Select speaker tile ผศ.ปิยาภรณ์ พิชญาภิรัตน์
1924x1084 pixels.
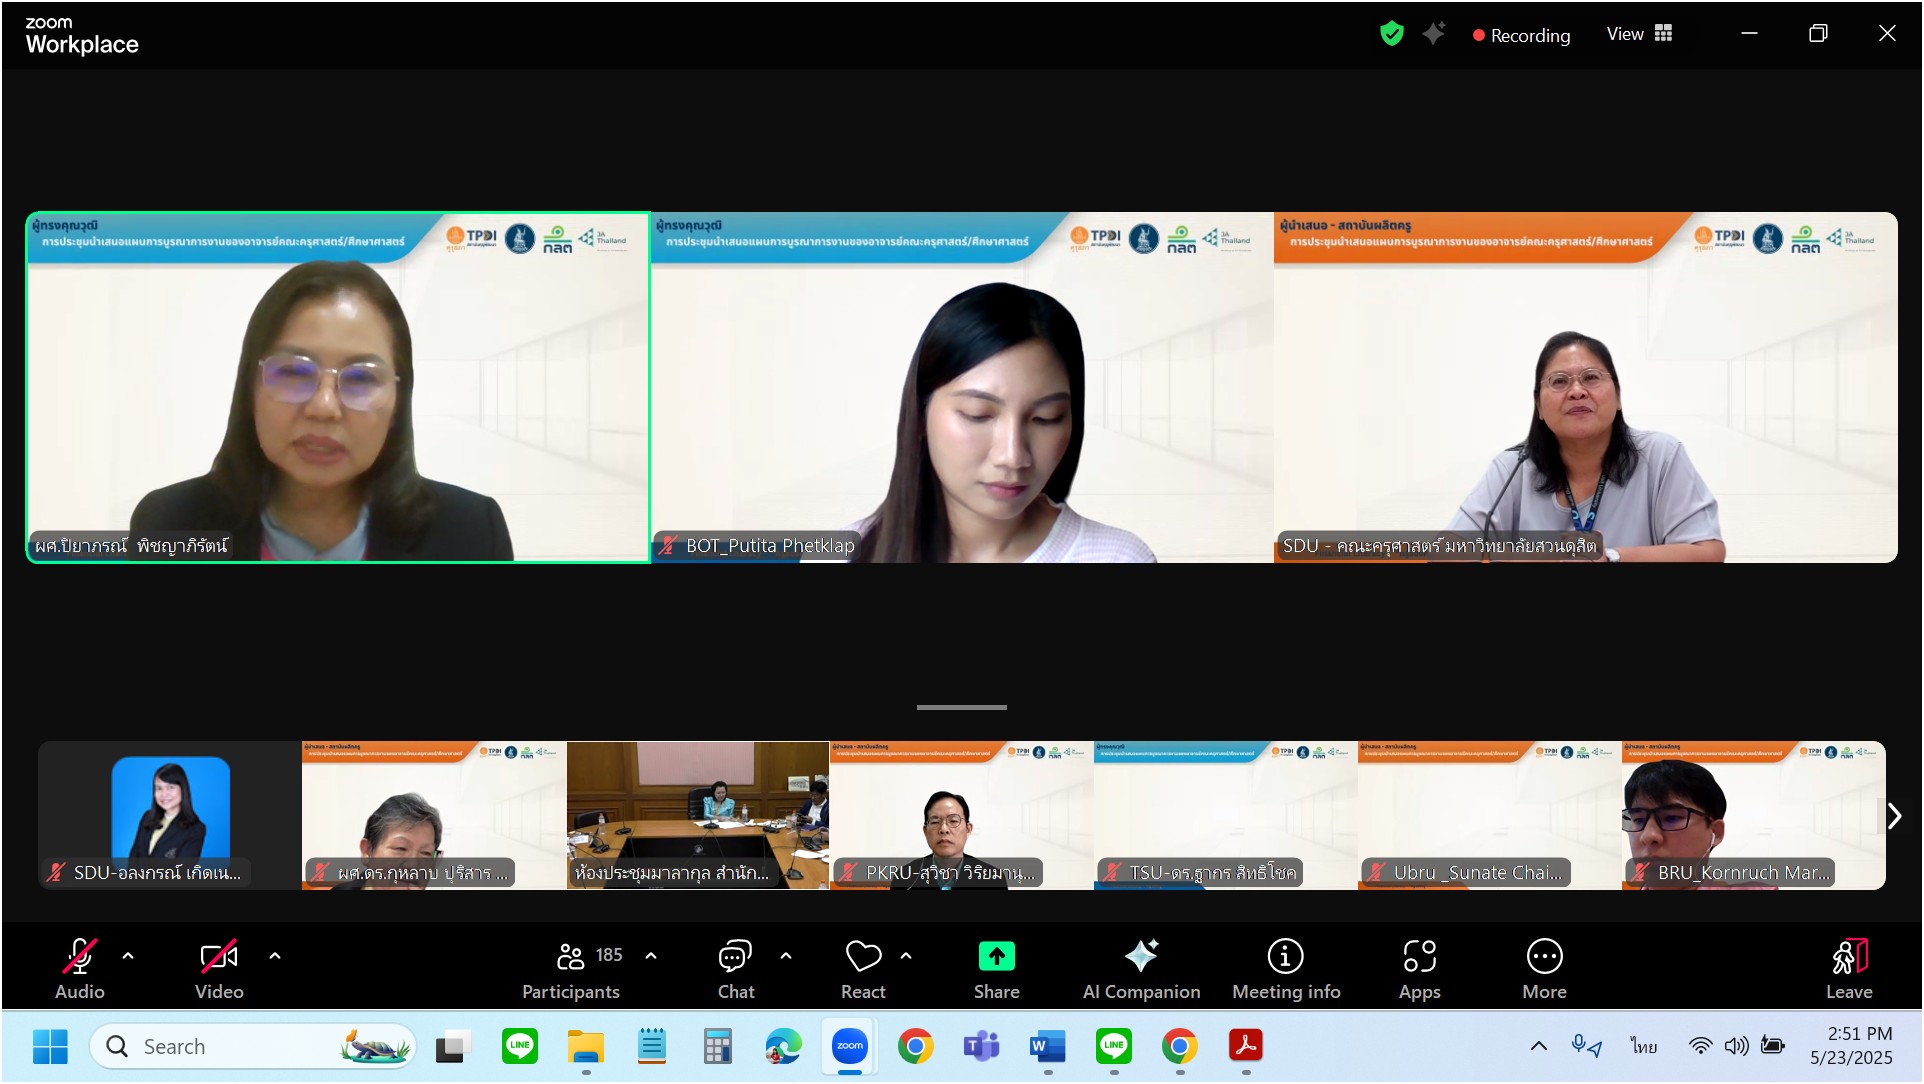[338, 387]
